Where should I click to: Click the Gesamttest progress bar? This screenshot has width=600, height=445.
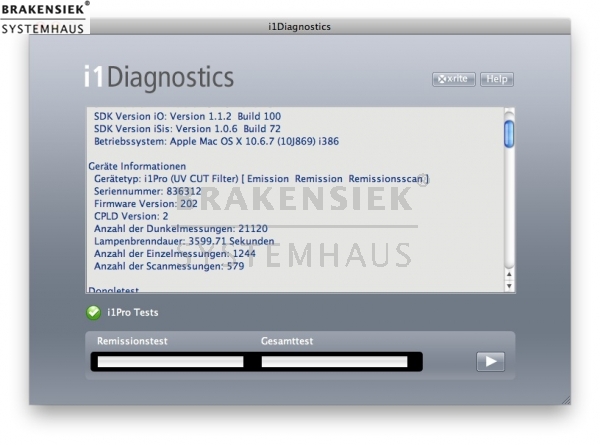coord(334,362)
